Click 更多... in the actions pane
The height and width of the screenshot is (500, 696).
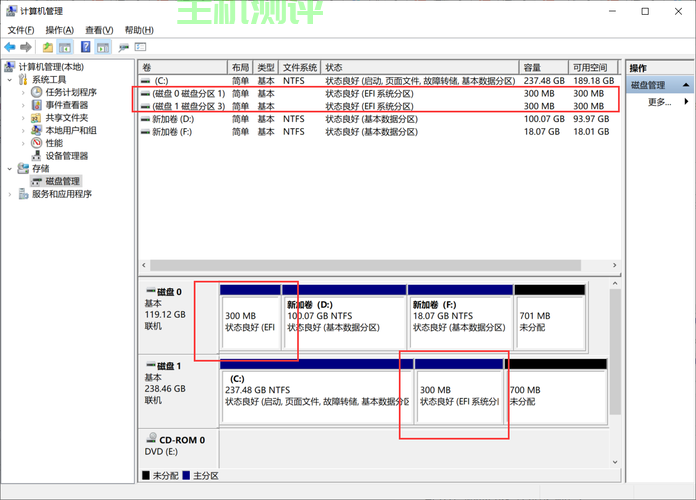(x=659, y=102)
